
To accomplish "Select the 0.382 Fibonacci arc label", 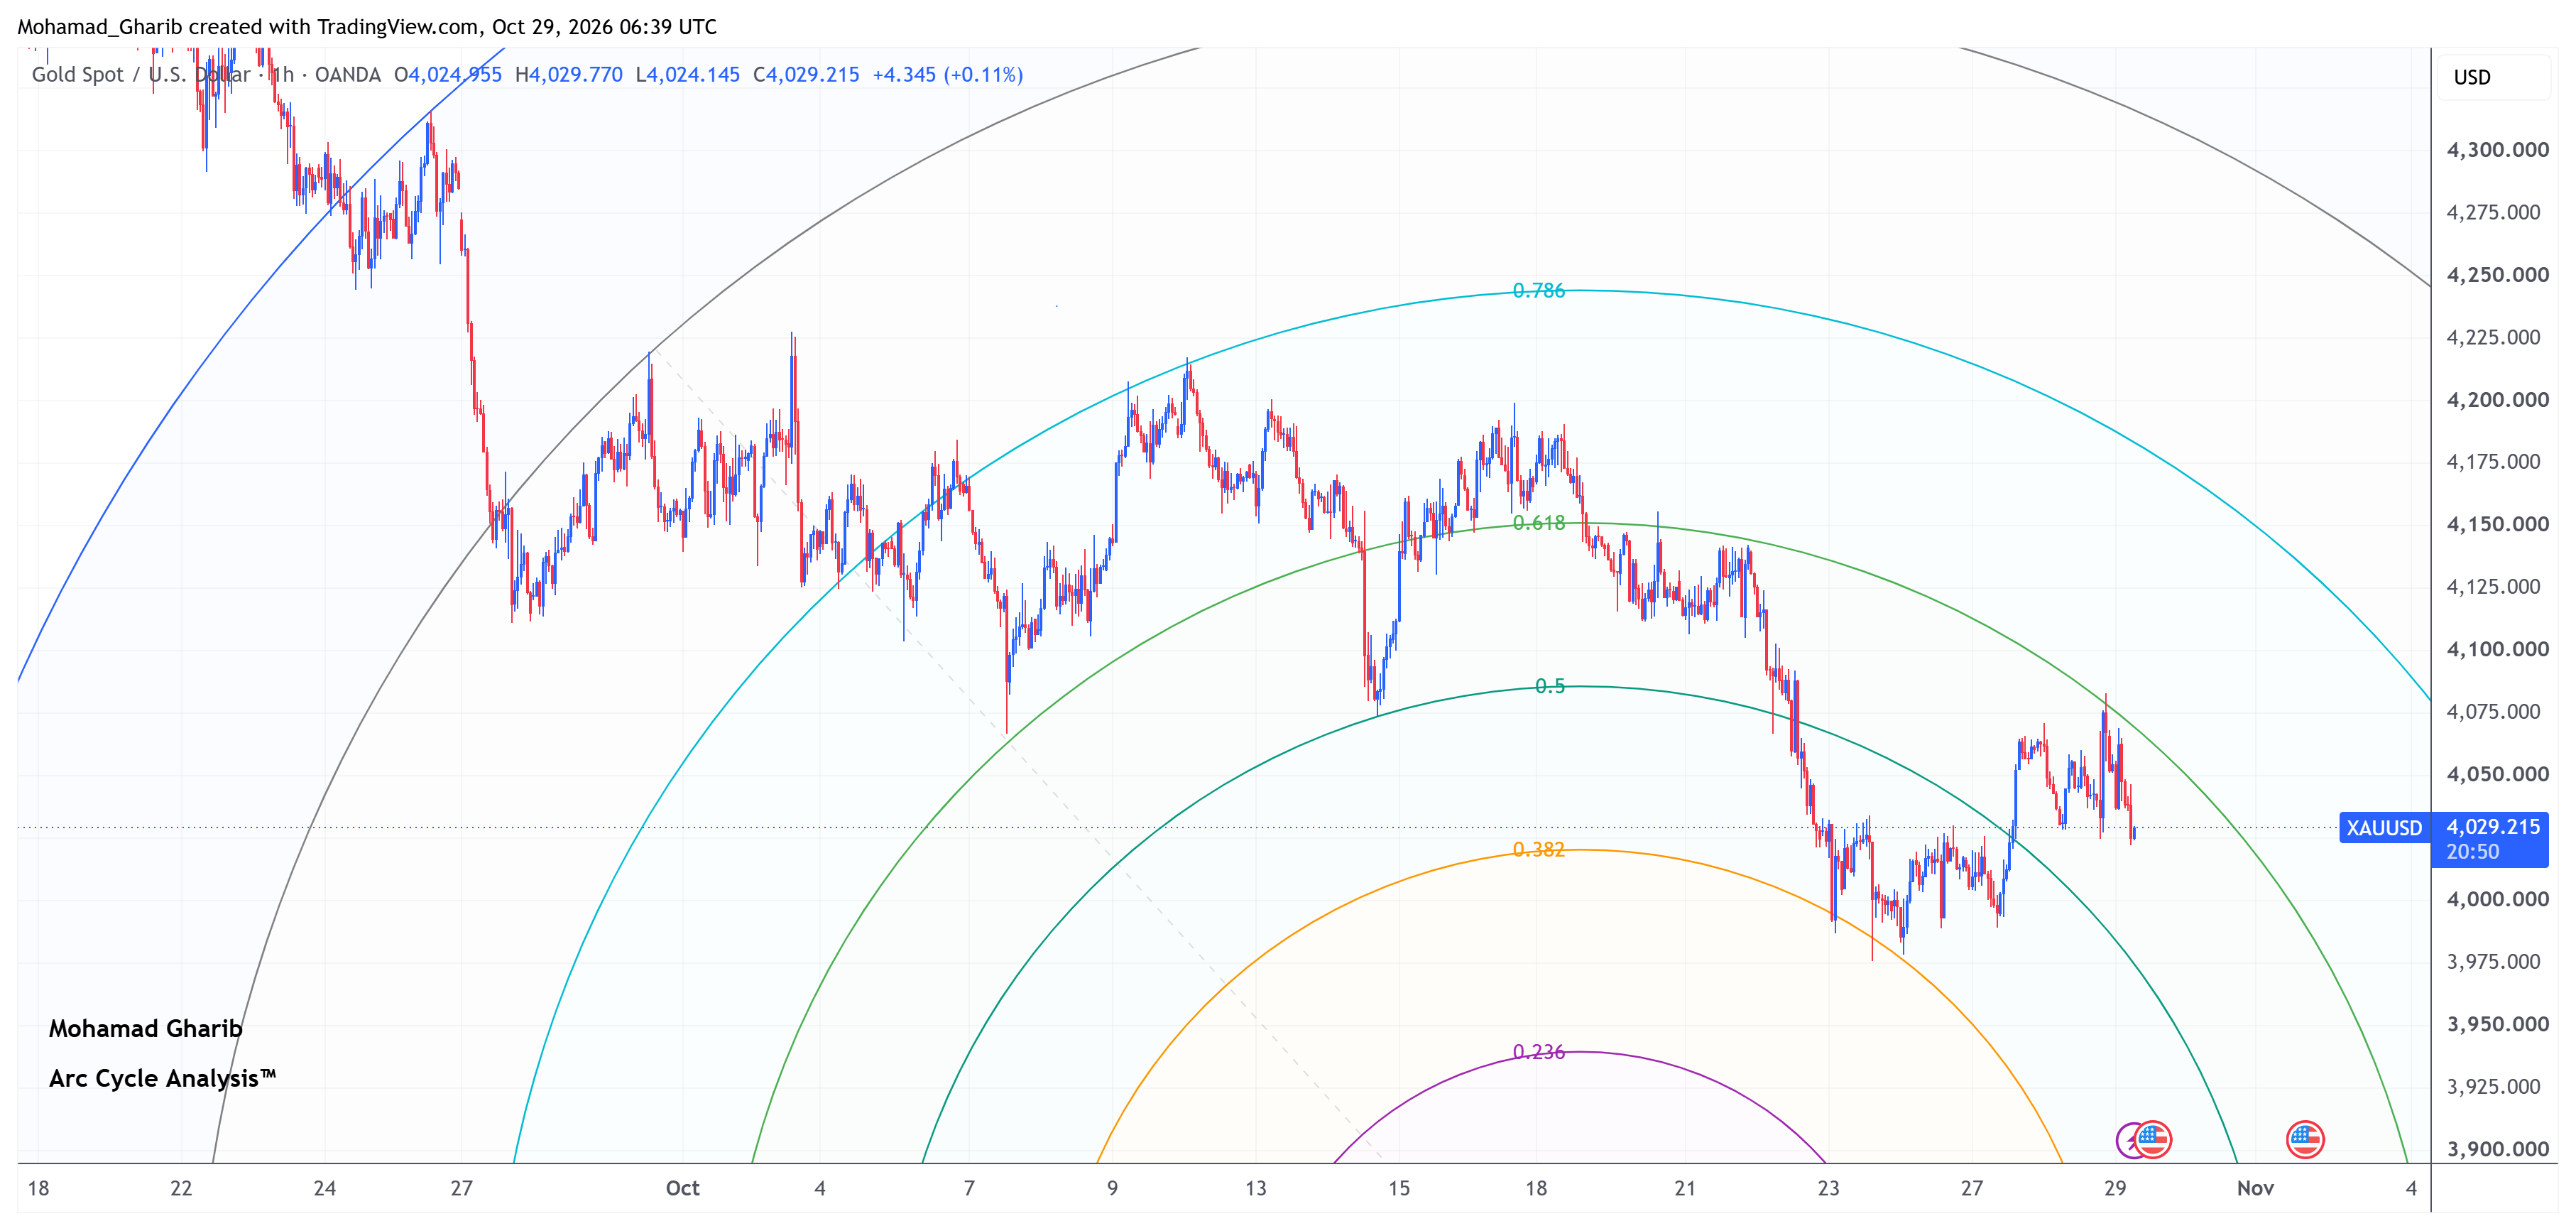I will 1538,849.
